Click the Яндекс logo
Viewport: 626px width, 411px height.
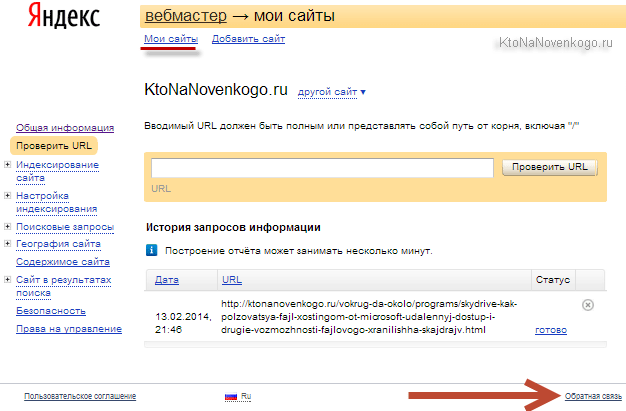click(x=64, y=16)
